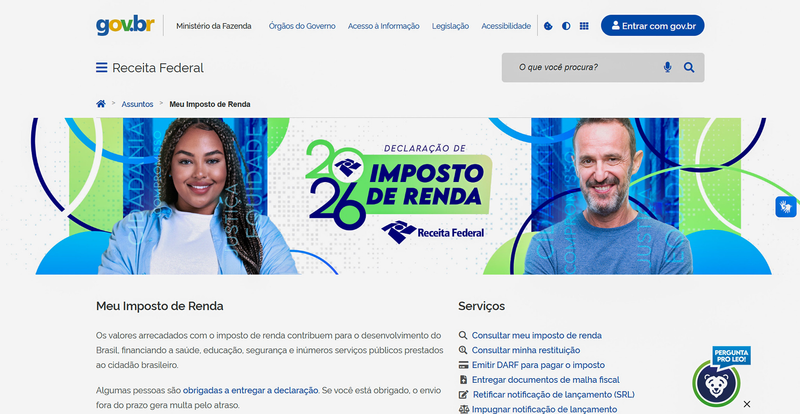This screenshot has height=414, width=800.
Task: Click the search field 'O que você procura?'
Action: (x=587, y=67)
